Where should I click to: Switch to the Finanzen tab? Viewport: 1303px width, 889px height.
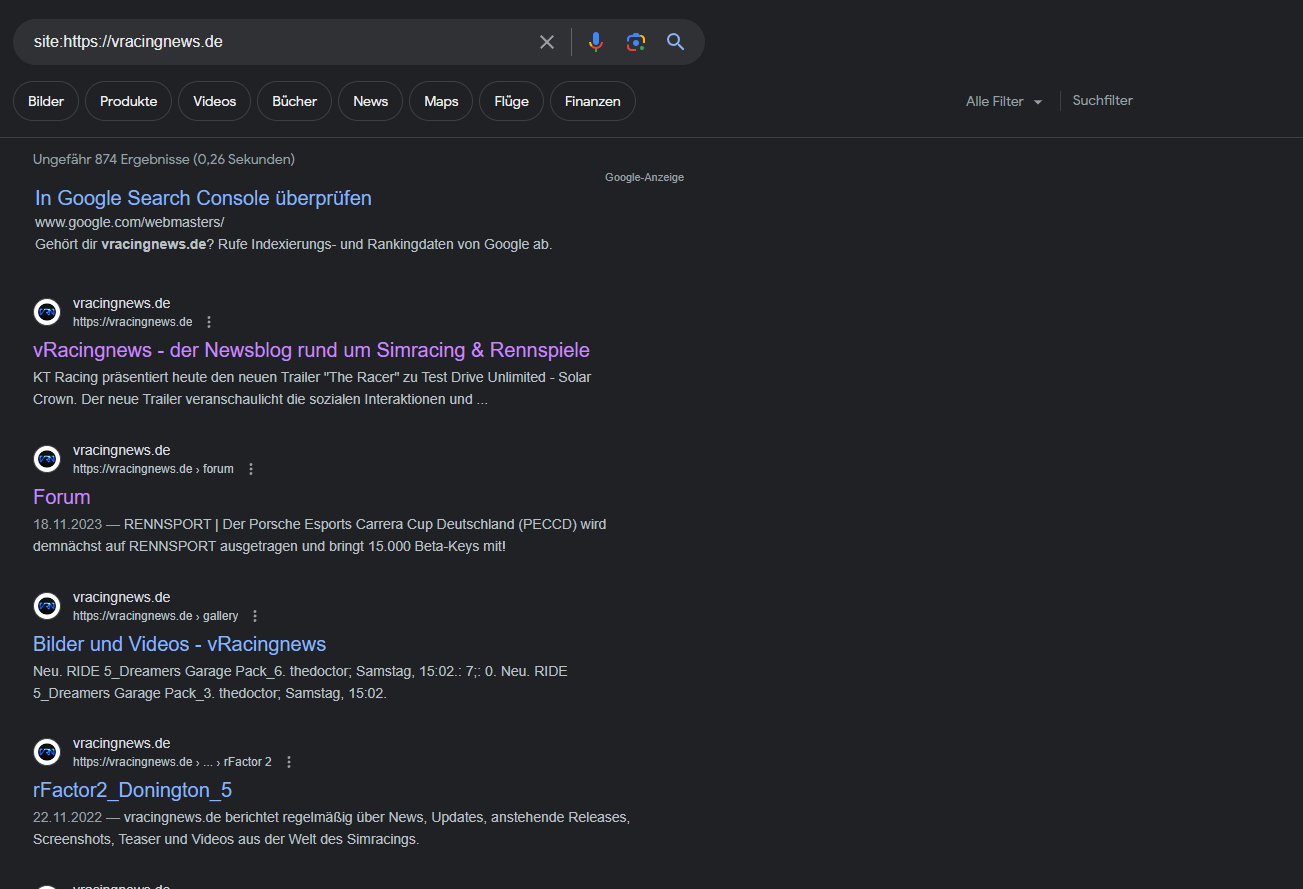[593, 101]
